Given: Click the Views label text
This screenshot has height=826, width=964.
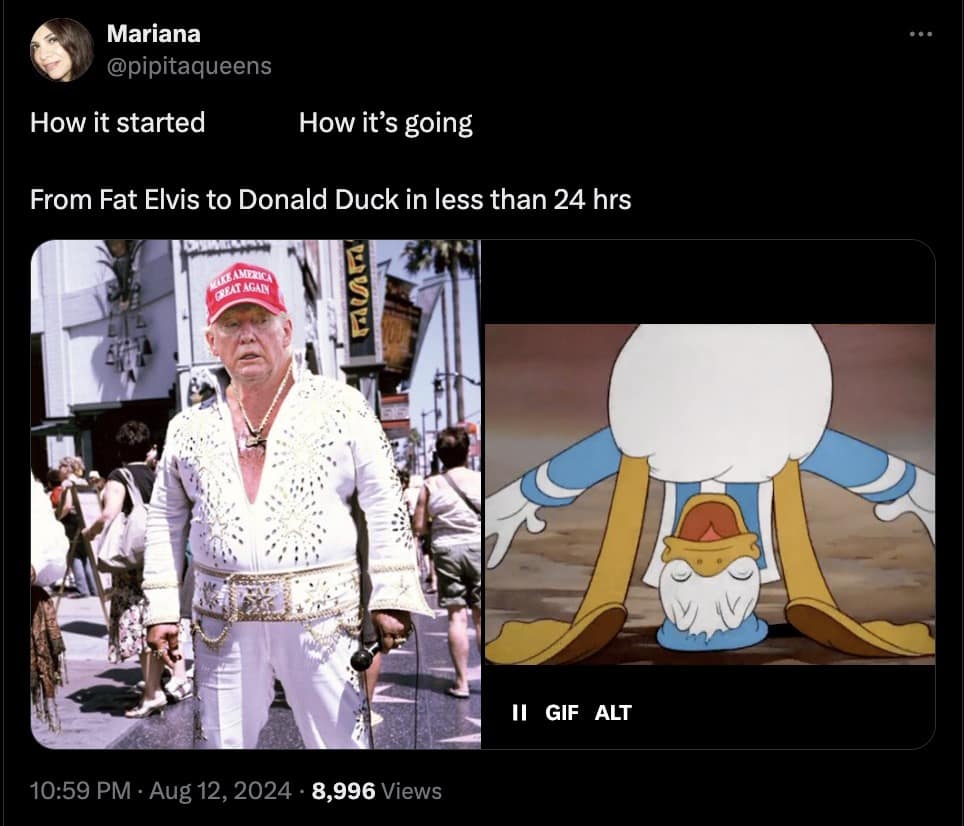Looking at the screenshot, I should [x=411, y=790].
